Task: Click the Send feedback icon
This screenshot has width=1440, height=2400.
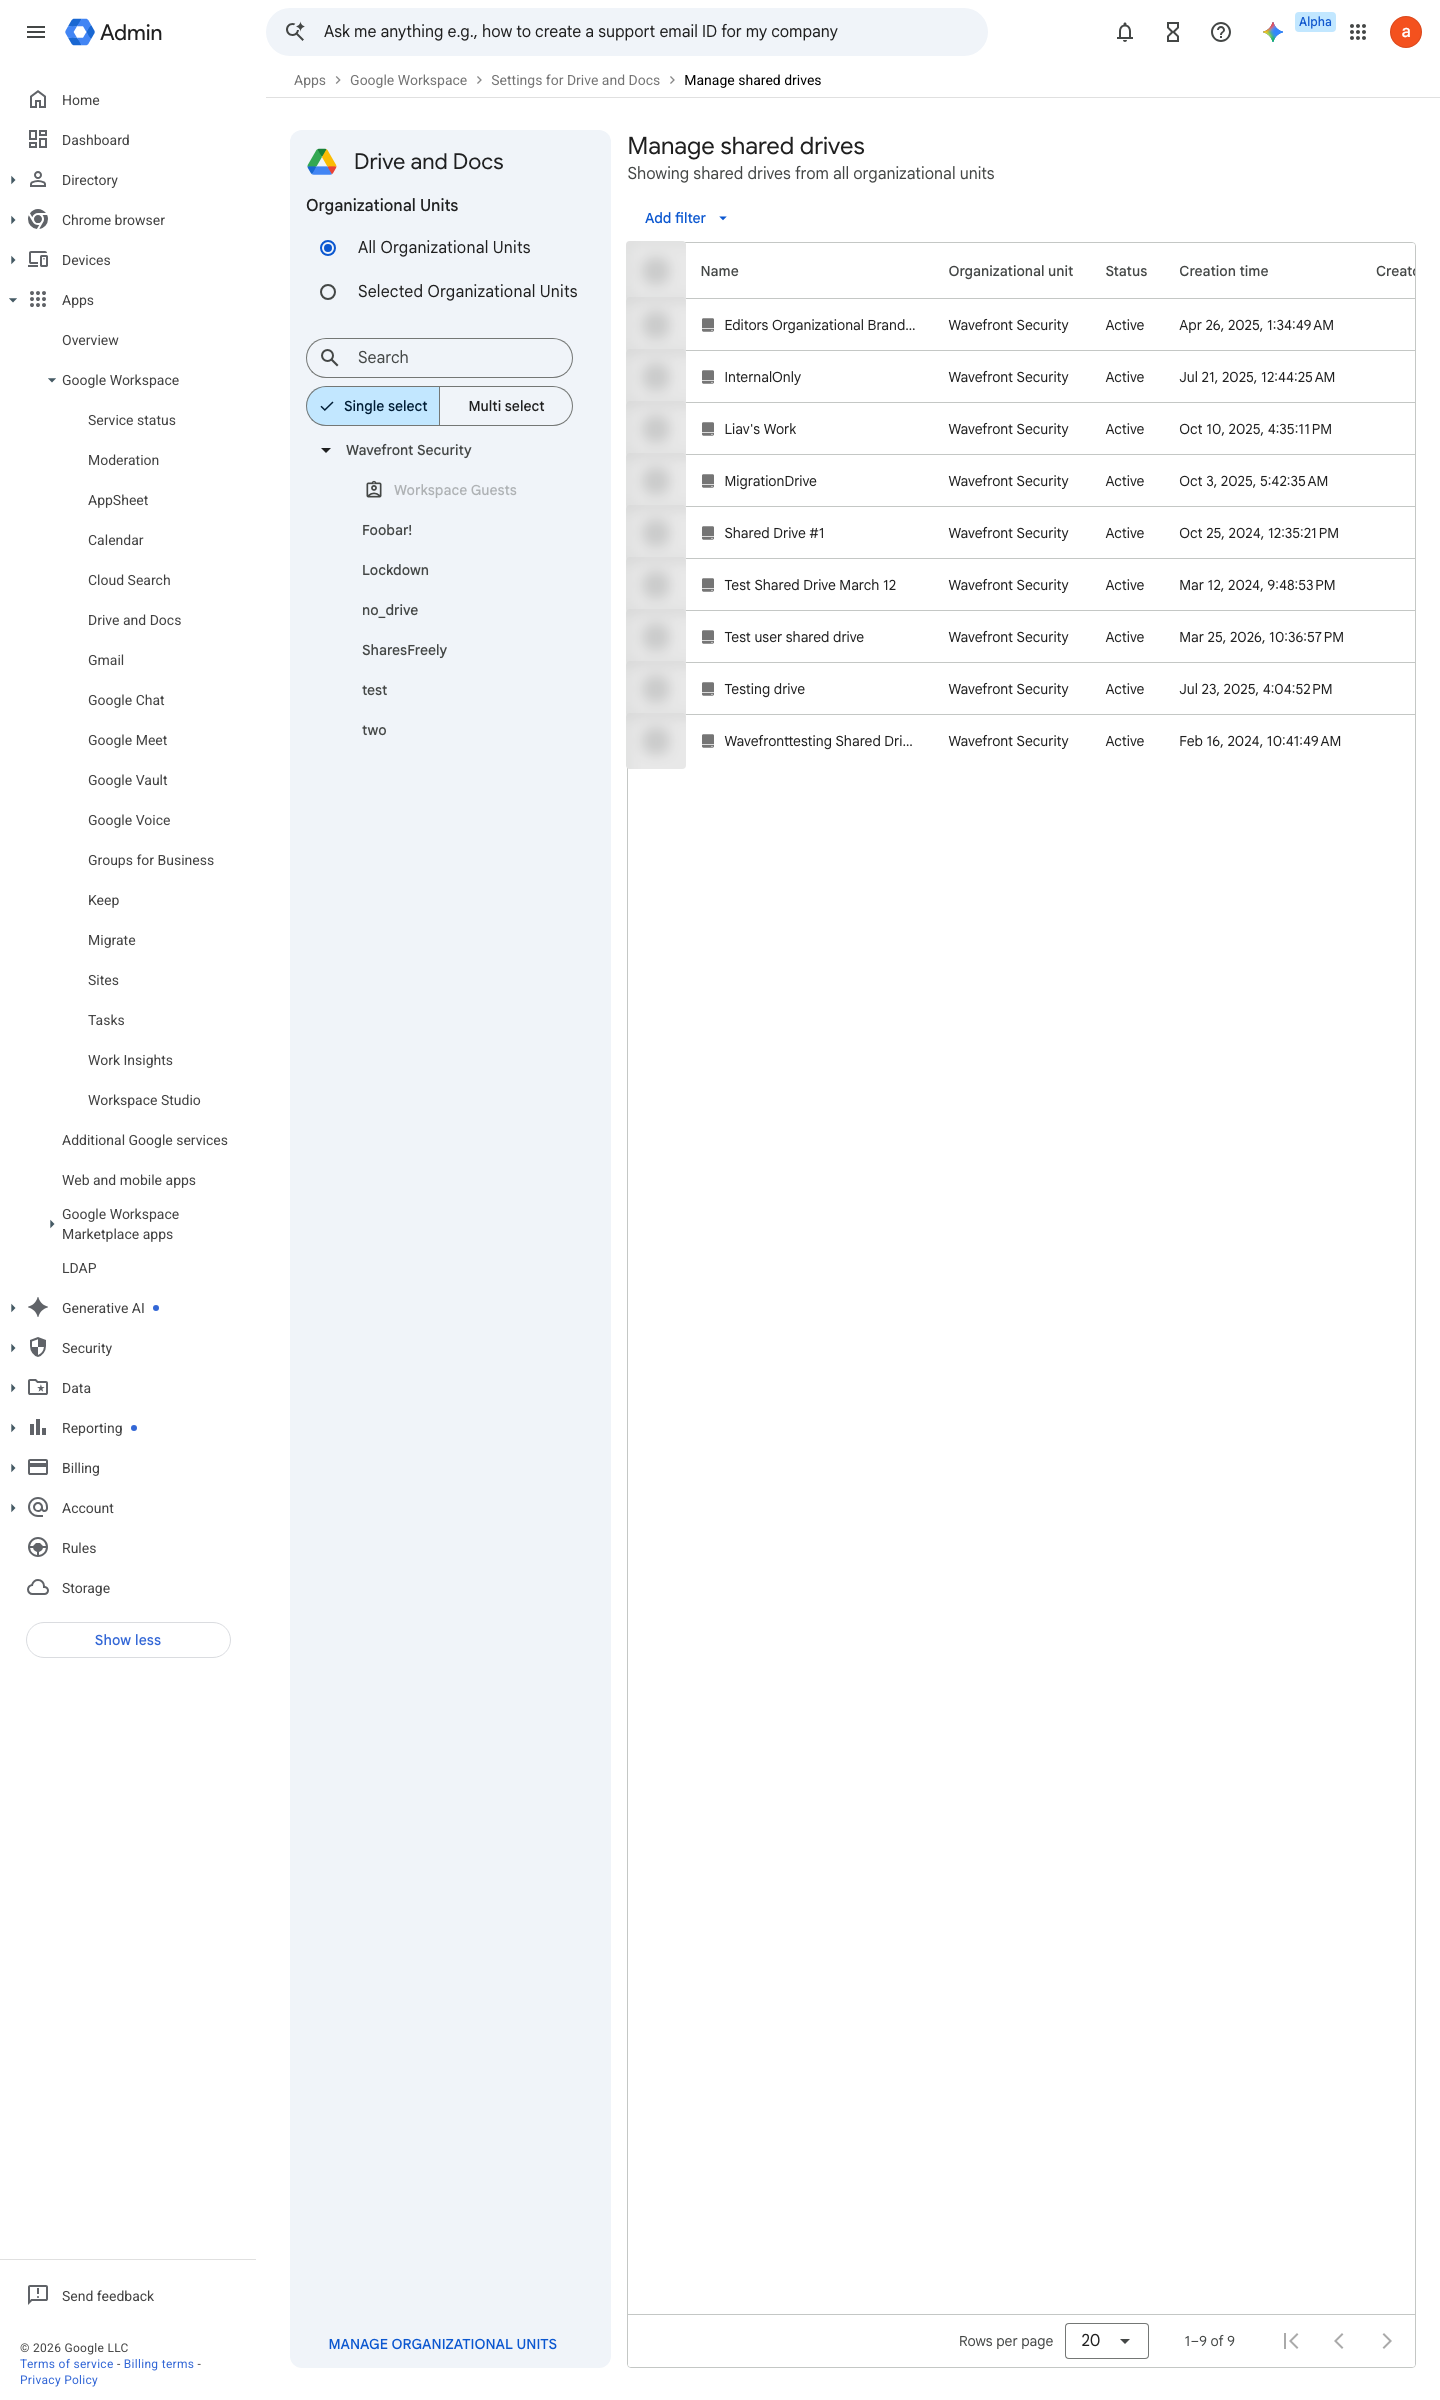Action: (38, 2295)
